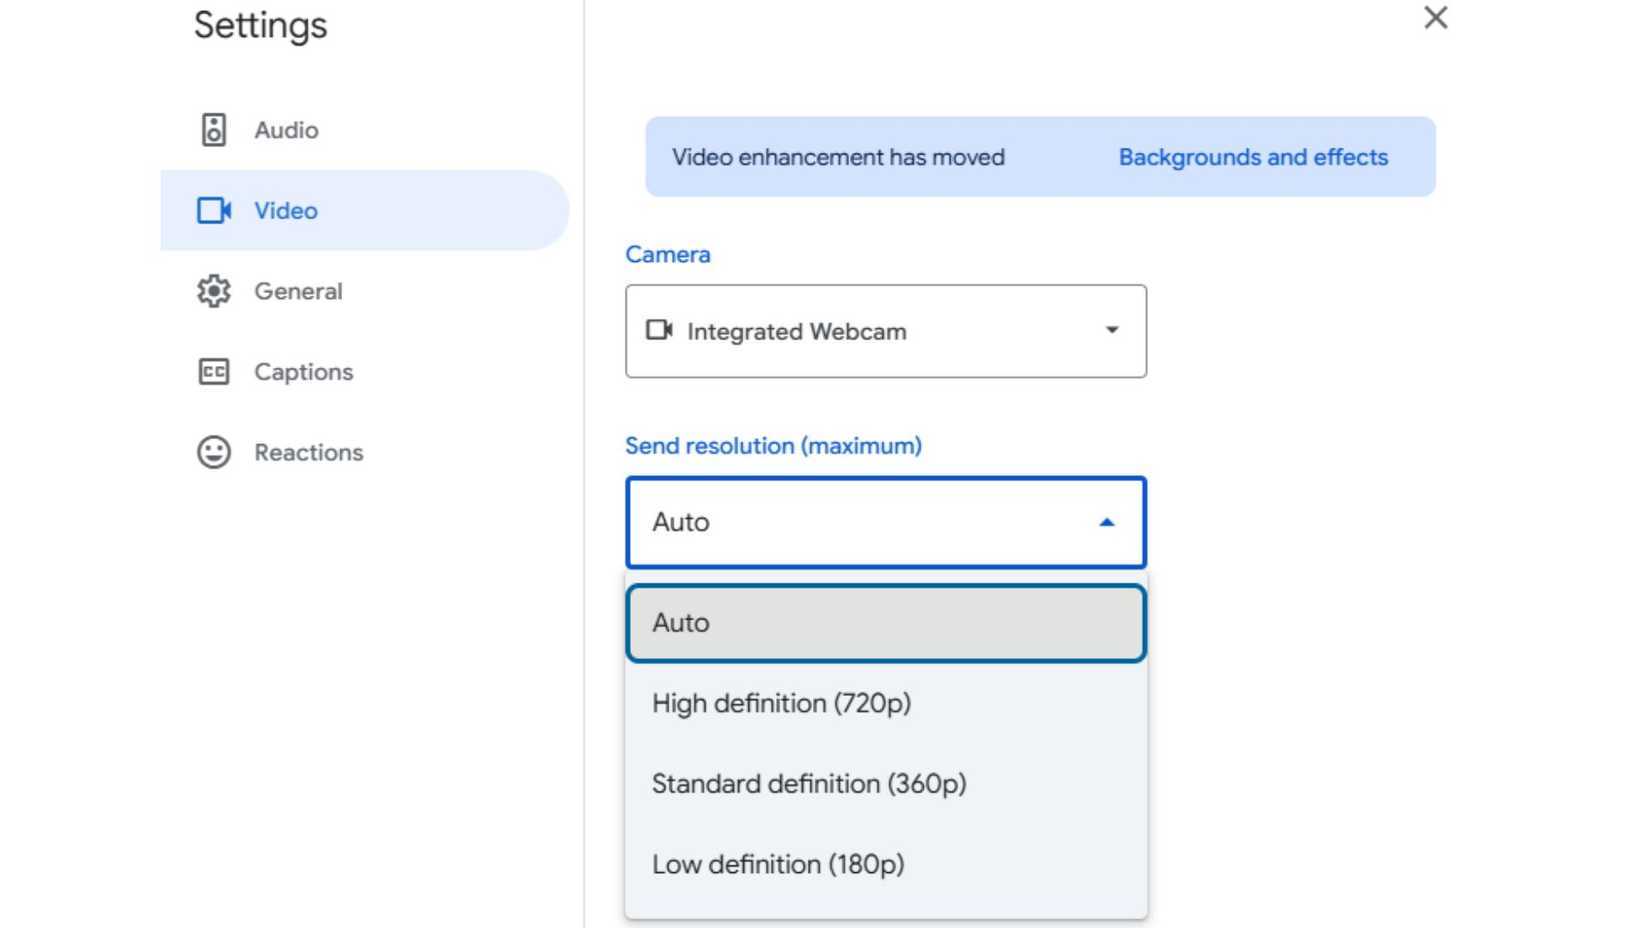Click the Settings heading
Image resolution: width=1650 pixels, height=928 pixels.
click(260, 25)
